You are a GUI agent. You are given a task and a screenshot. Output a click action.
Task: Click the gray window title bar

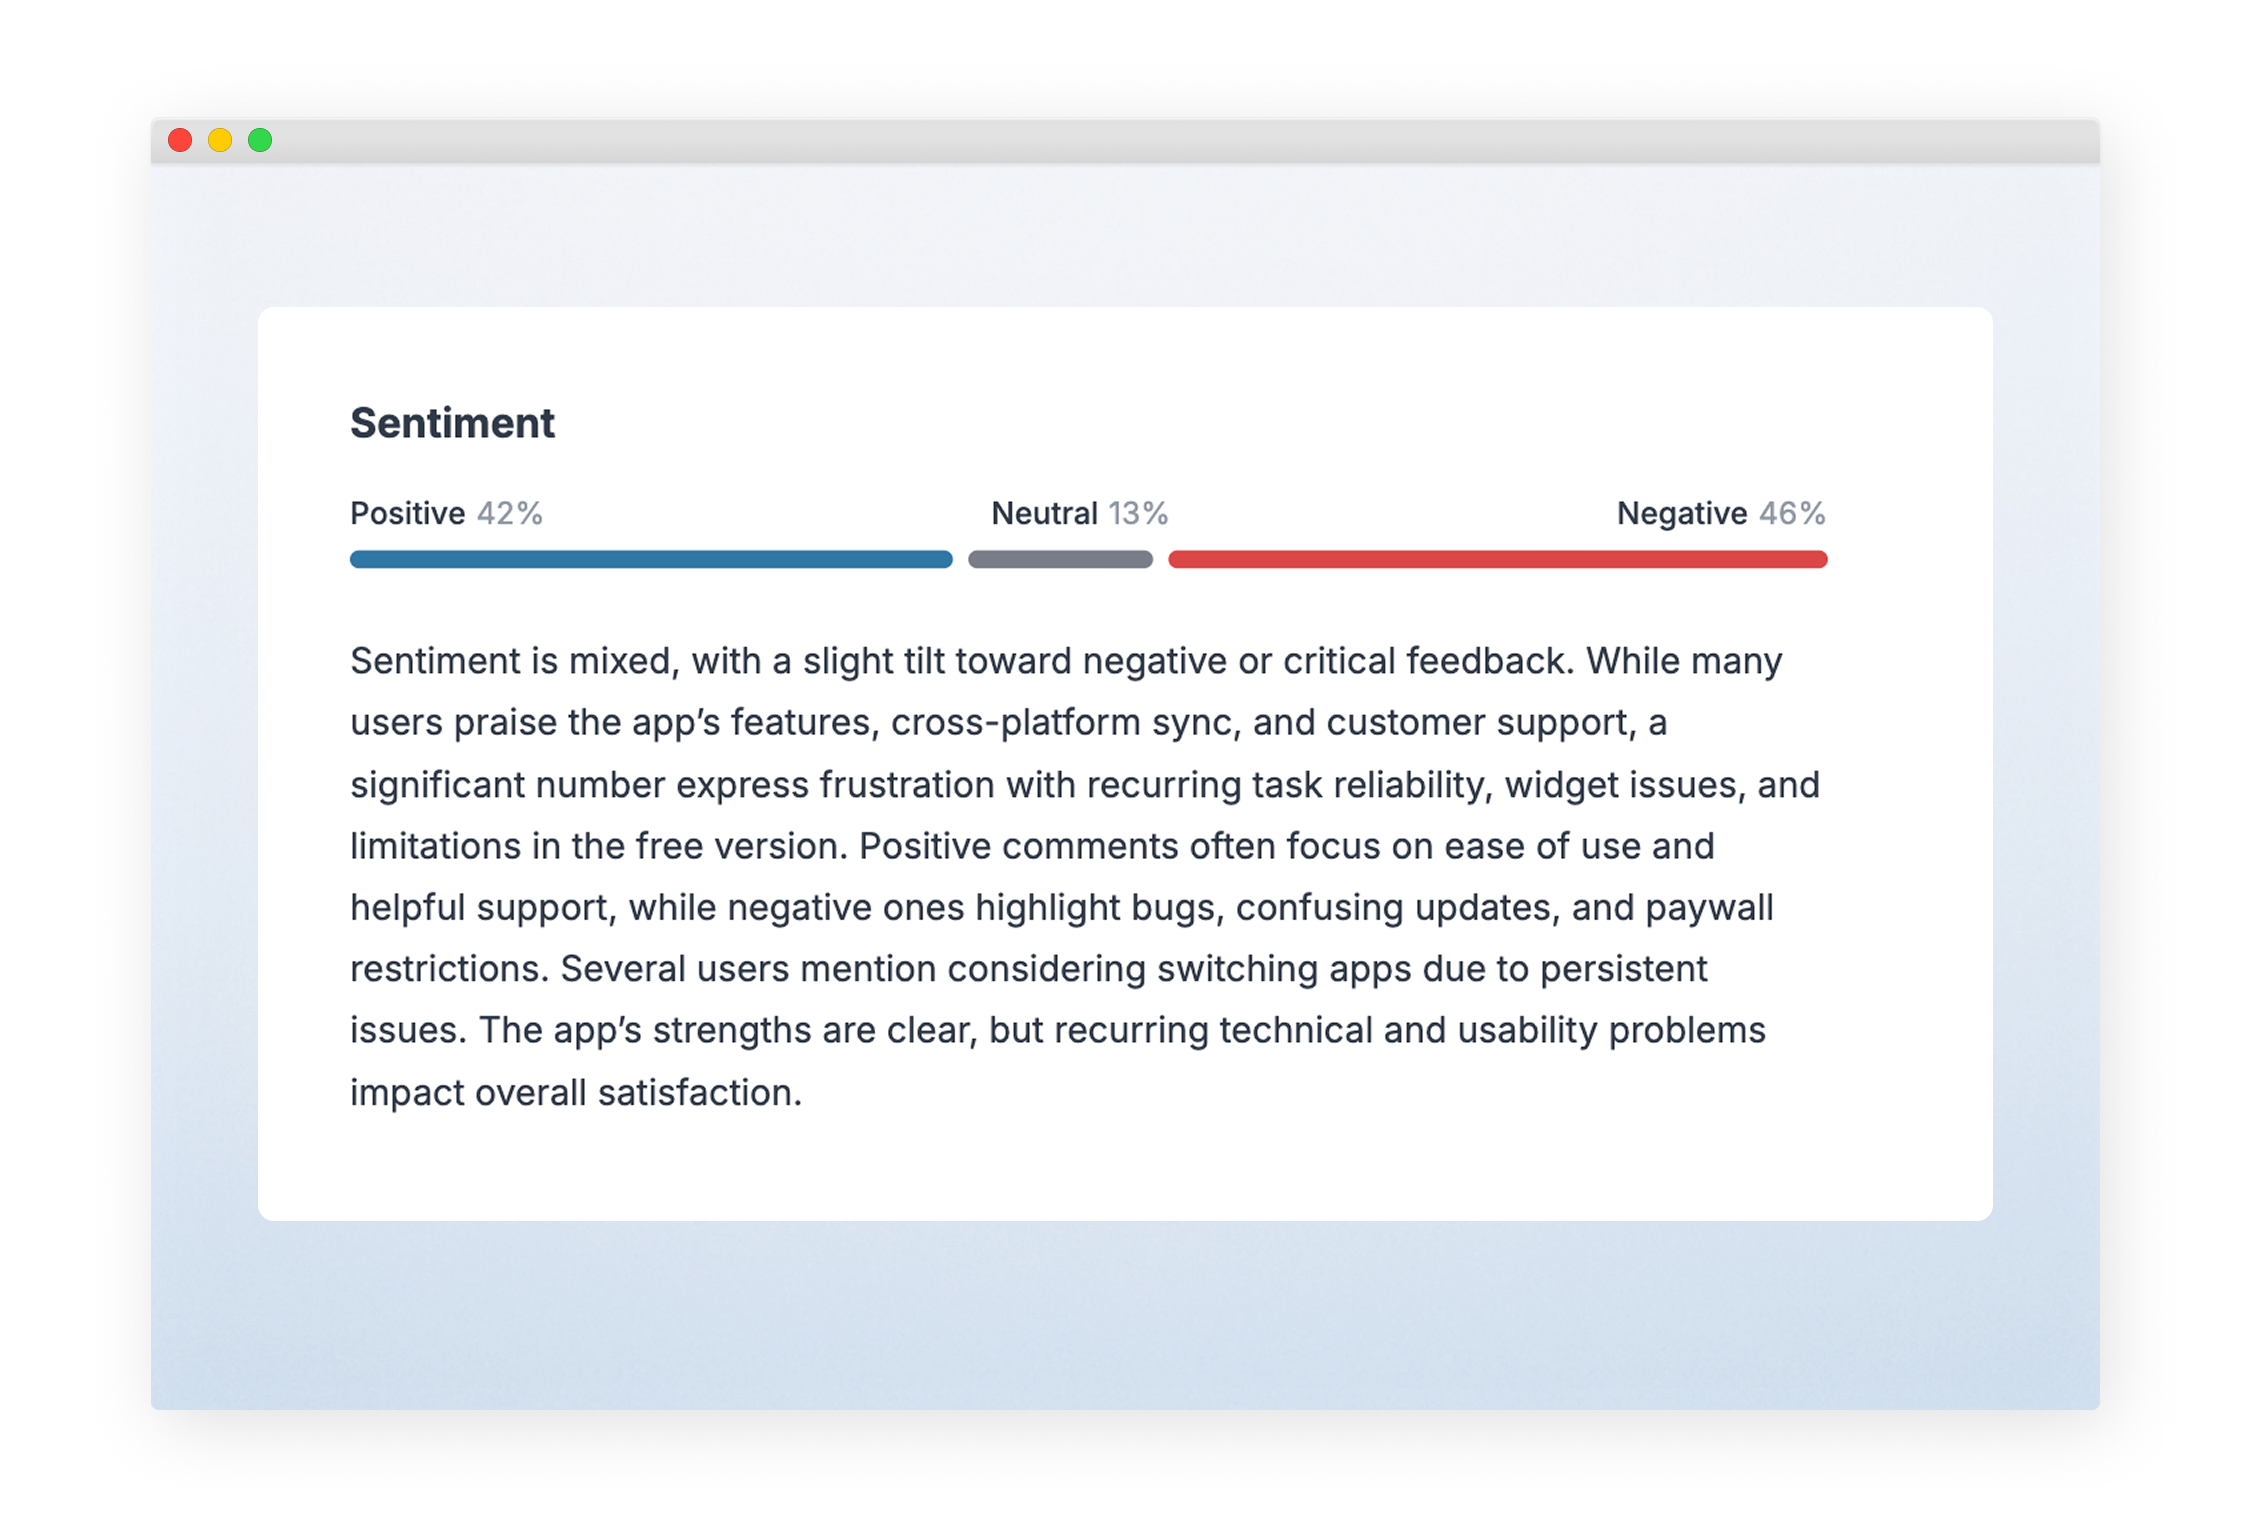(1125, 141)
